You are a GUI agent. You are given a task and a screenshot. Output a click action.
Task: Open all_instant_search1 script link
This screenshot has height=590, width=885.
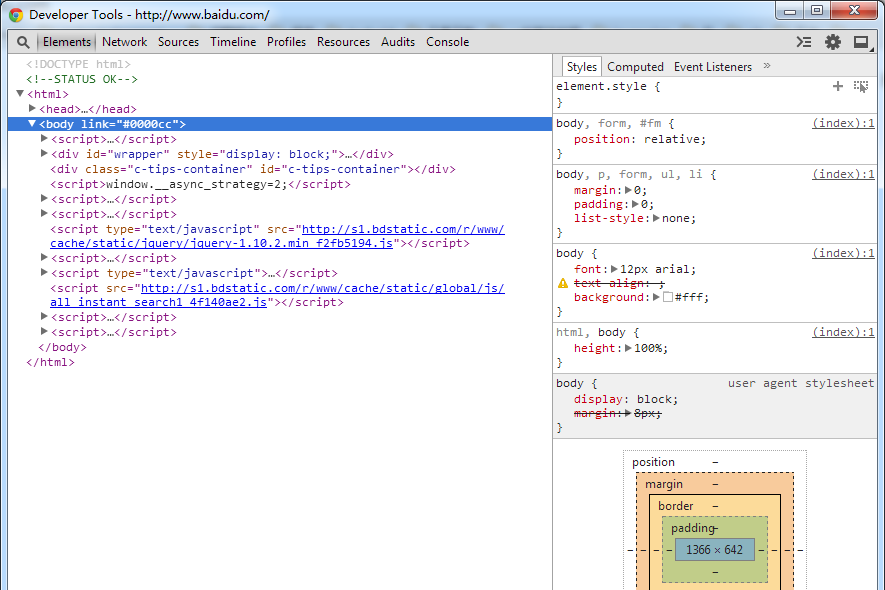click(277, 295)
